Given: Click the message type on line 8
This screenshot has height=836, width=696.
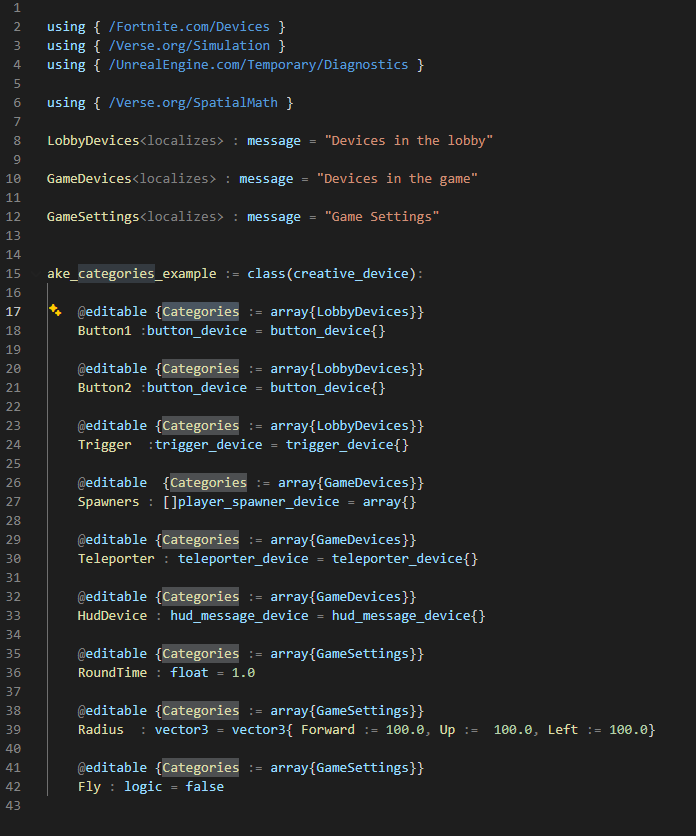Looking at the screenshot, I should tap(274, 141).
